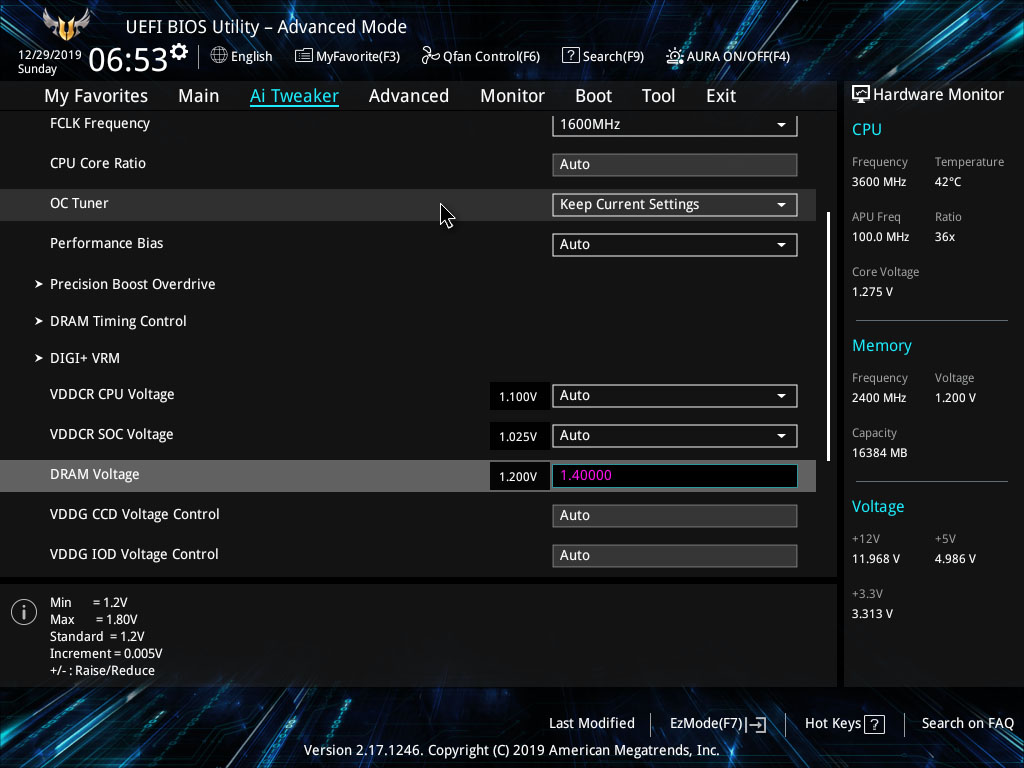Click the TUF logo emblem

[66, 24]
